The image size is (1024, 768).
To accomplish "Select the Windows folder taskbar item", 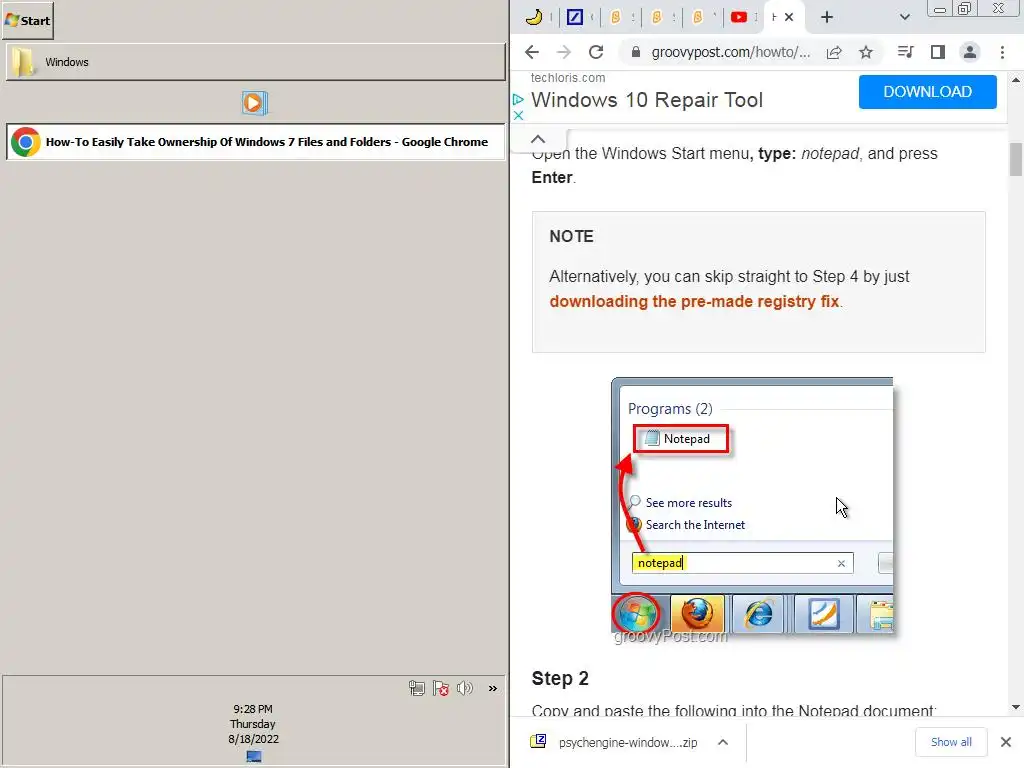I will pos(255,62).
